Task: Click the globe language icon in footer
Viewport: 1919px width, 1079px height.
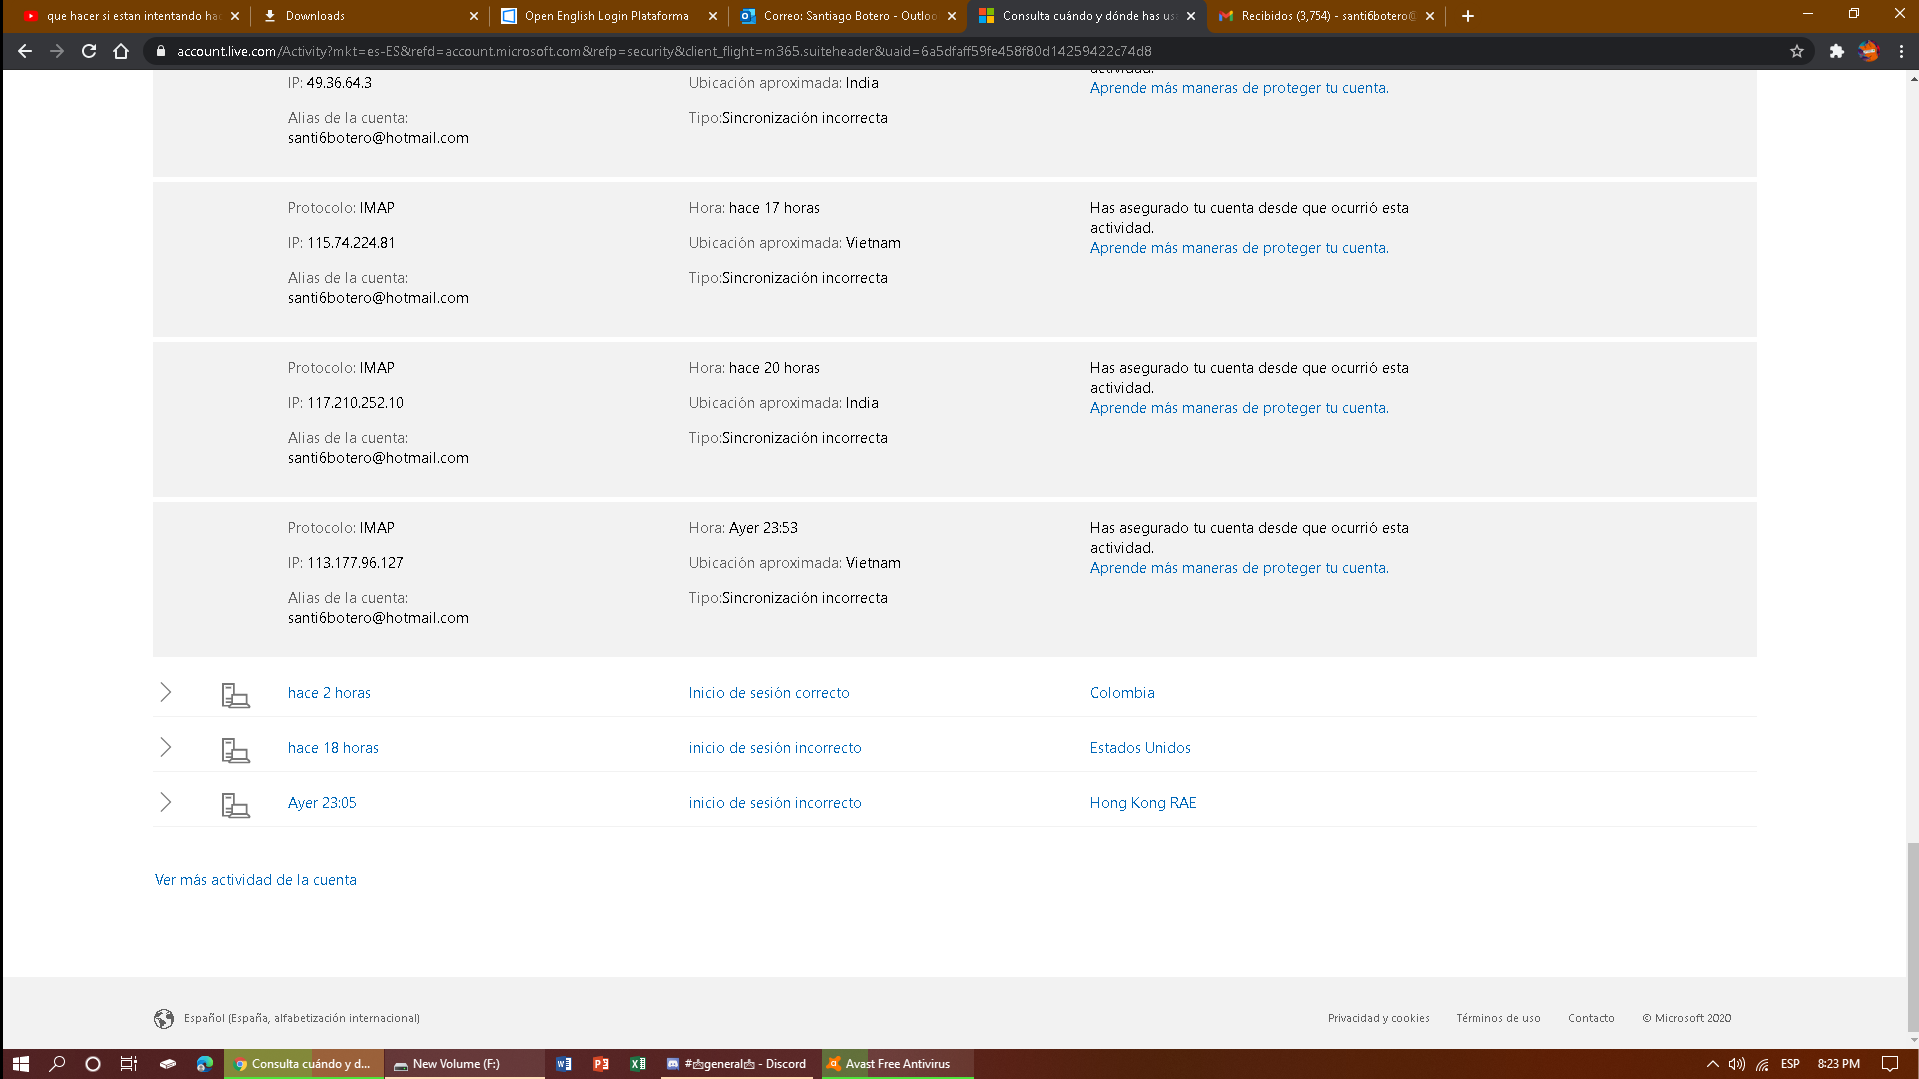Action: coord(164,1018)
